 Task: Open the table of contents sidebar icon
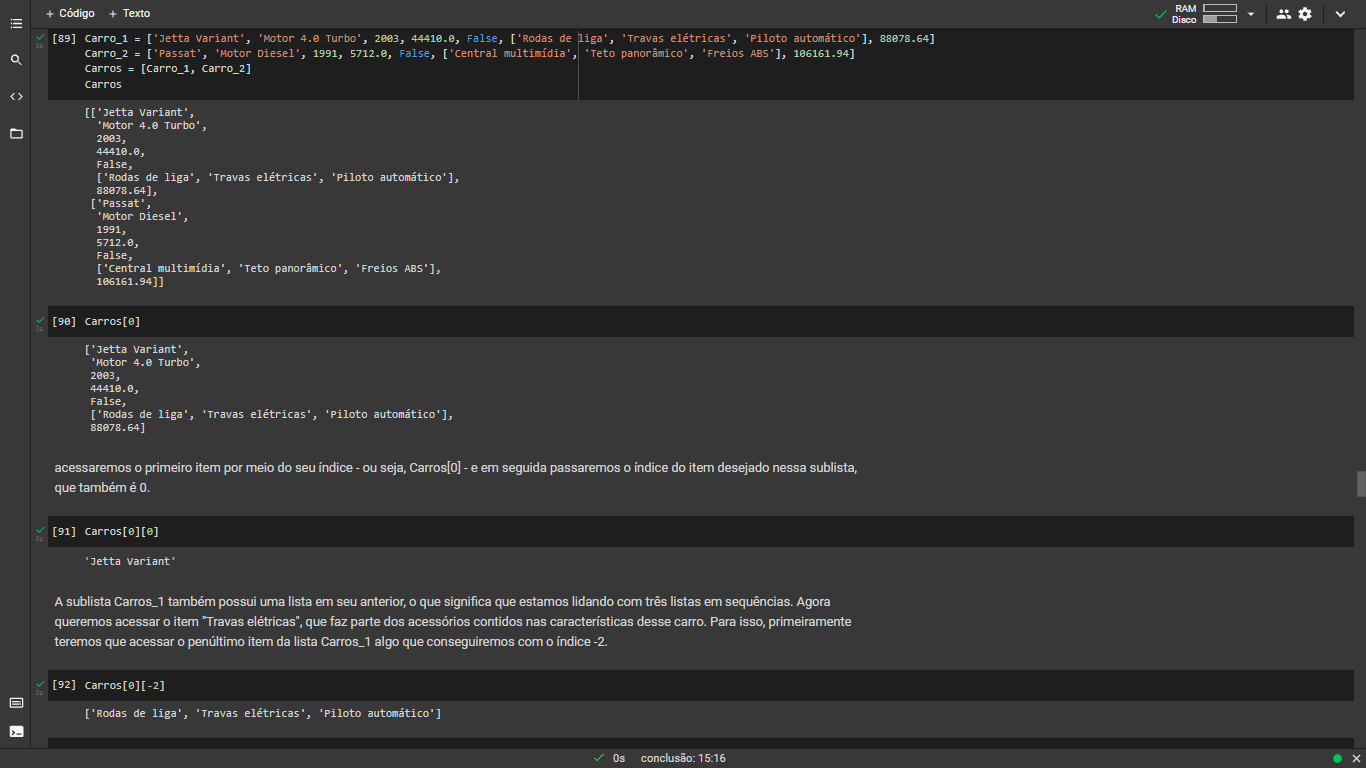[x=16, y=22]
